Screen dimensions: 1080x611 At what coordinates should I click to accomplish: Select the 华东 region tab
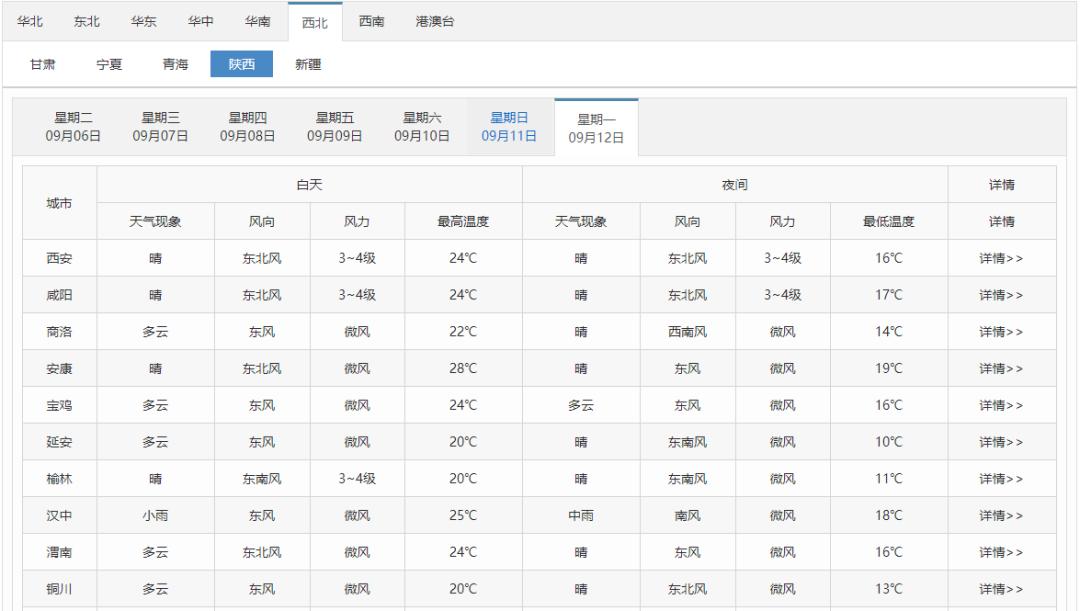click(144, 22)
